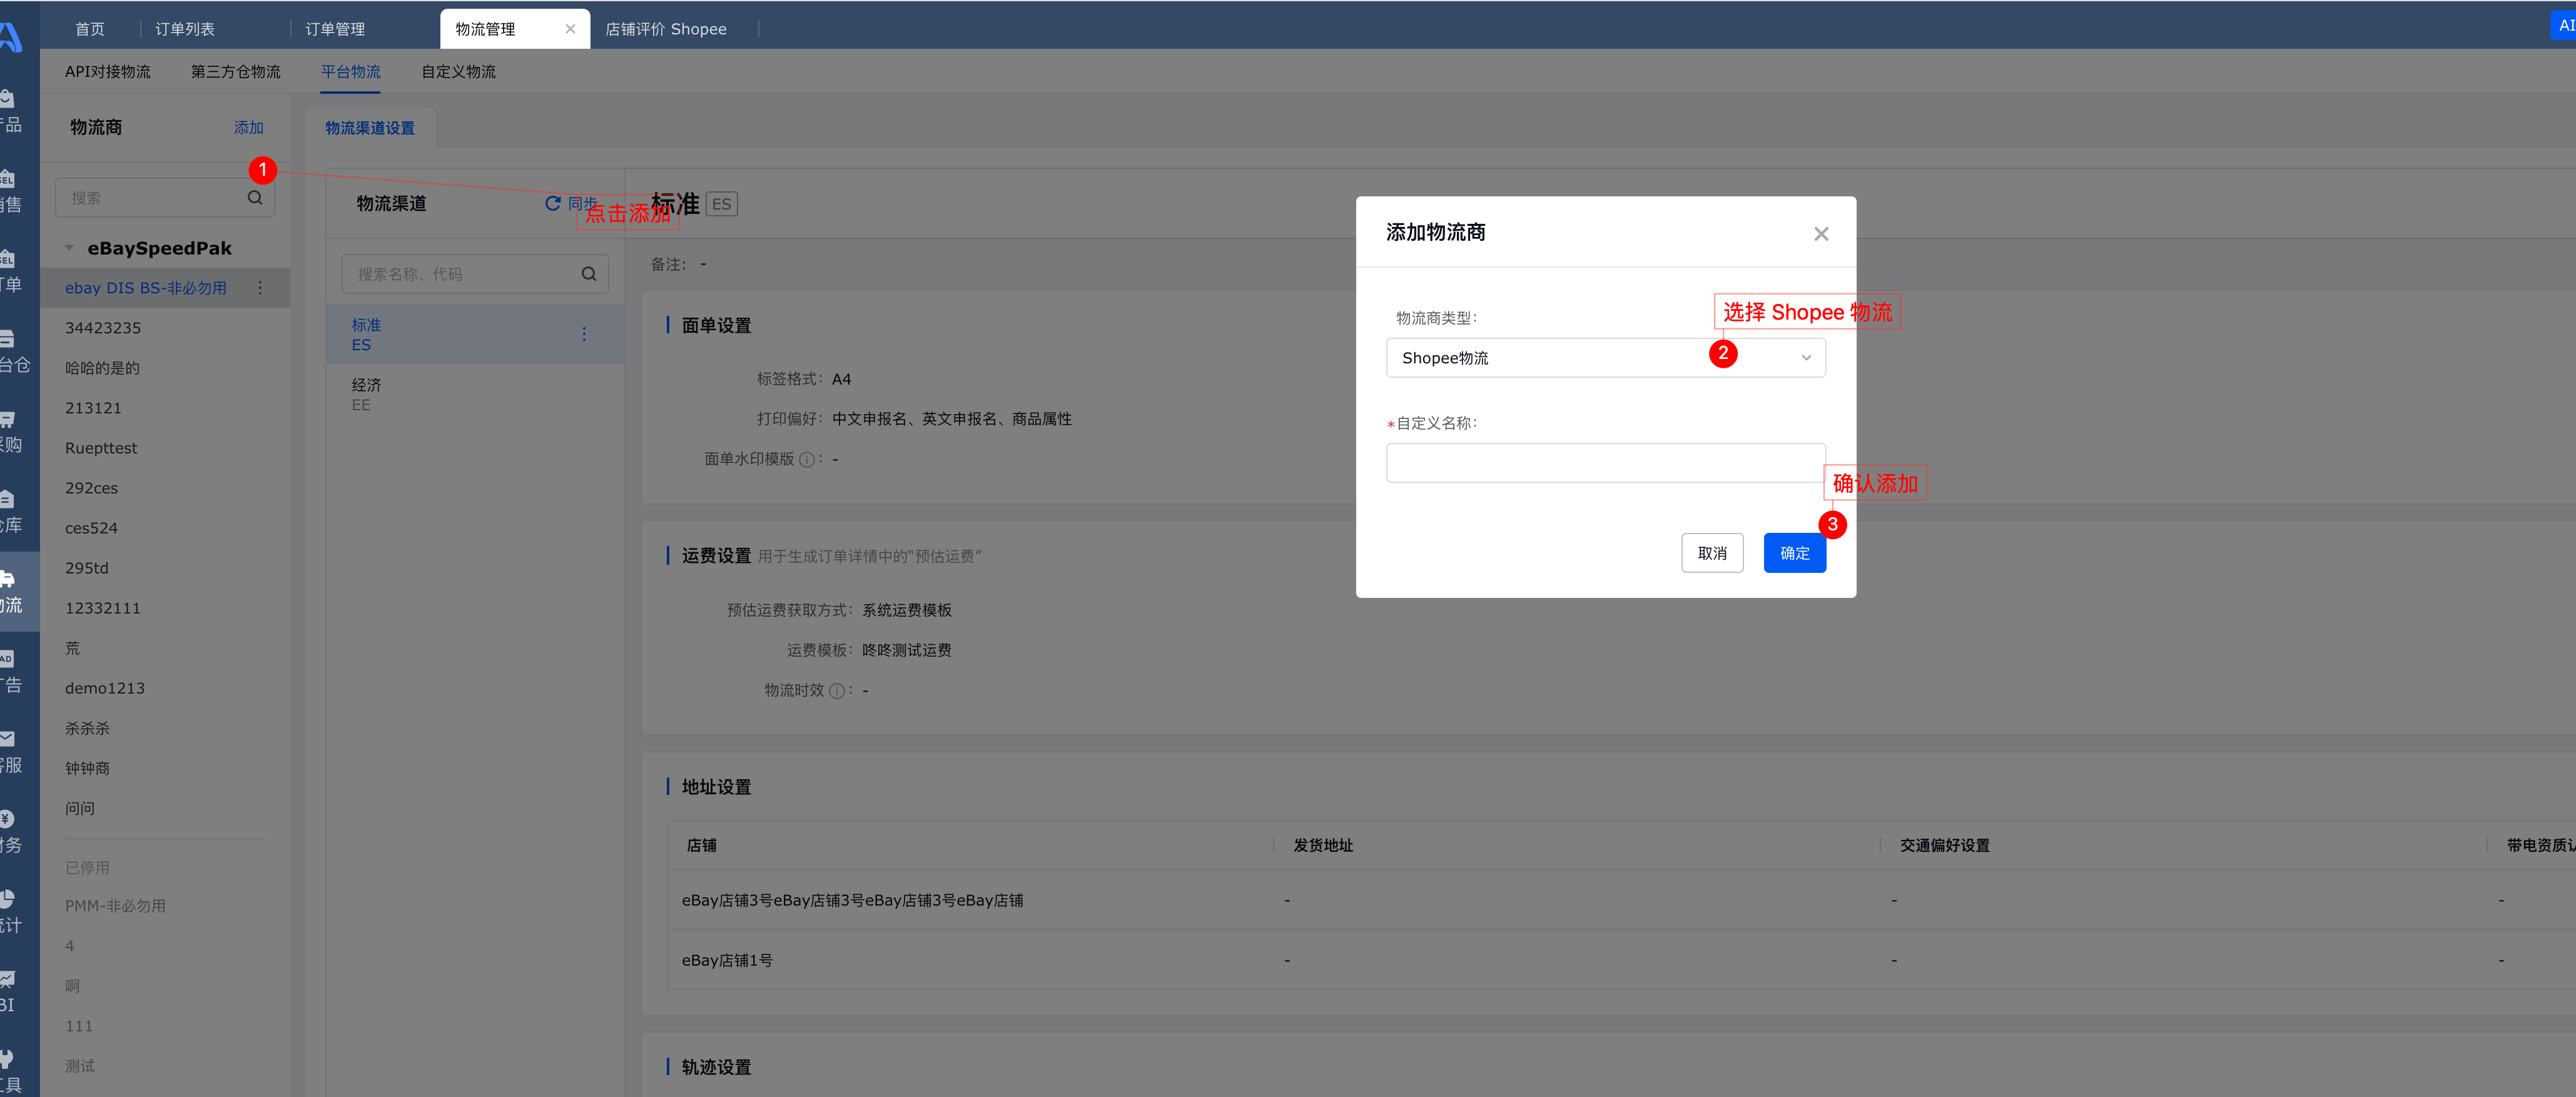Click info icon beside 面单水印模版

click(x=806, y=459)
